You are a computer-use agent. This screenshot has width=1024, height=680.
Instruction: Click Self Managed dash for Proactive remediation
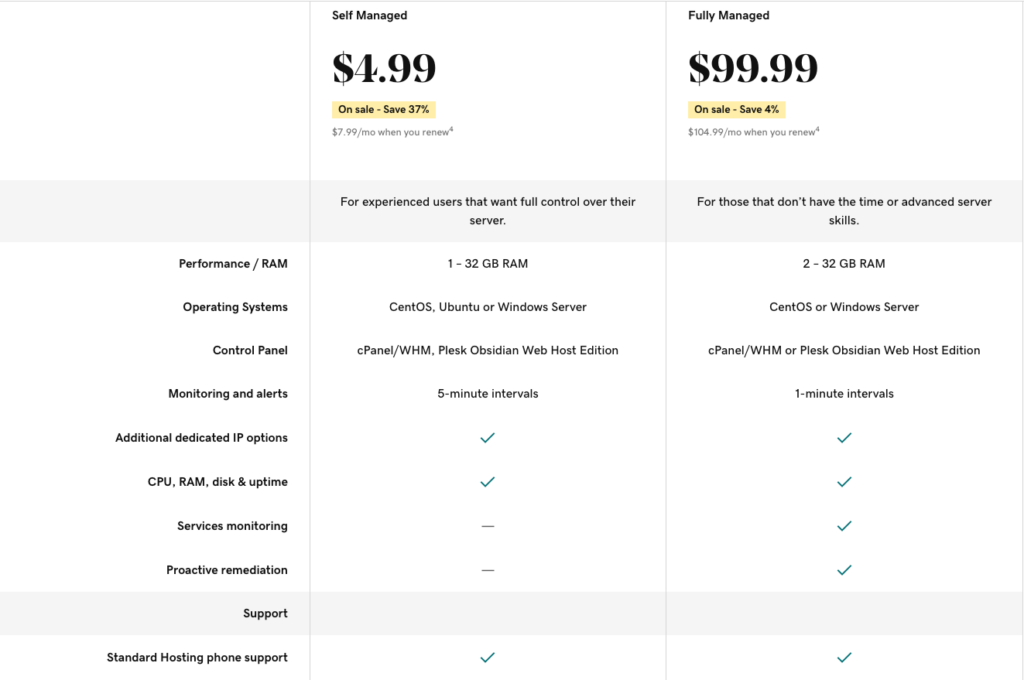pos(487,570)
